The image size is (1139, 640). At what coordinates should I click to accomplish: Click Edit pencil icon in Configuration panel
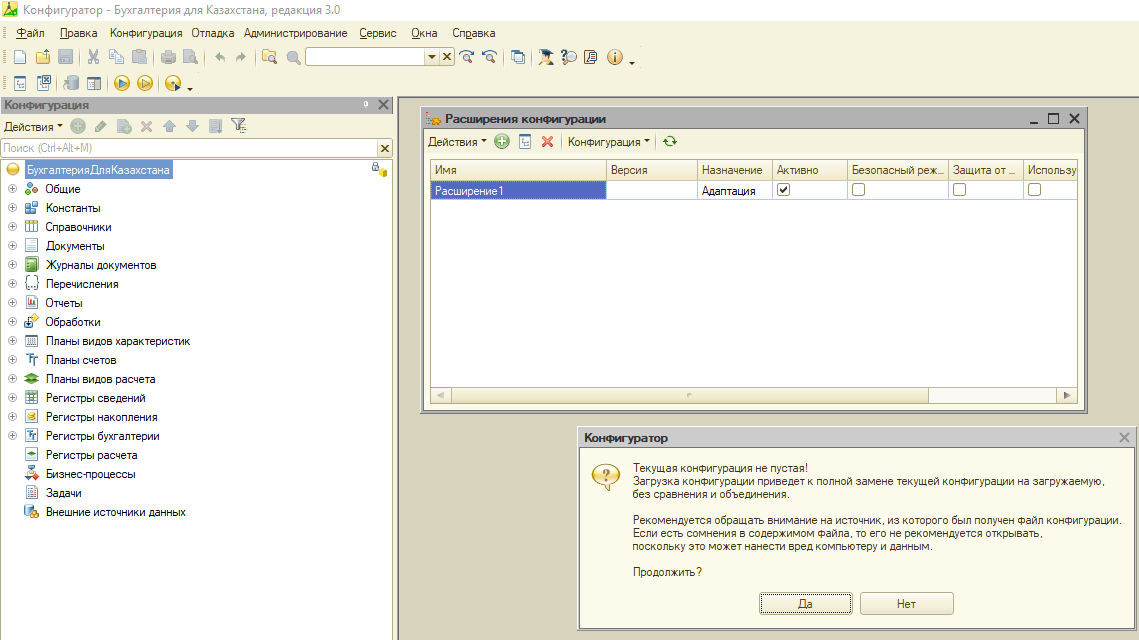(100, 126)
